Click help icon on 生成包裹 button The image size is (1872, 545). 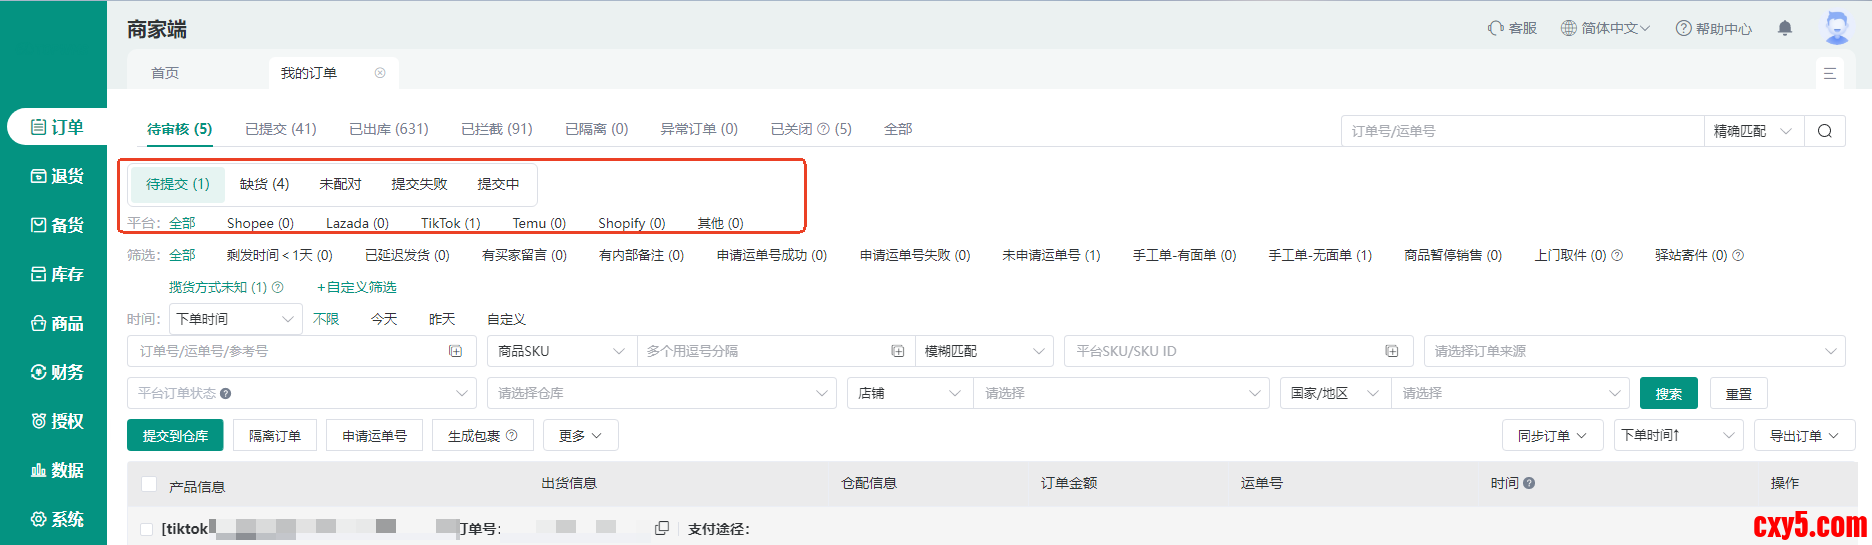(x=512, y=435)
